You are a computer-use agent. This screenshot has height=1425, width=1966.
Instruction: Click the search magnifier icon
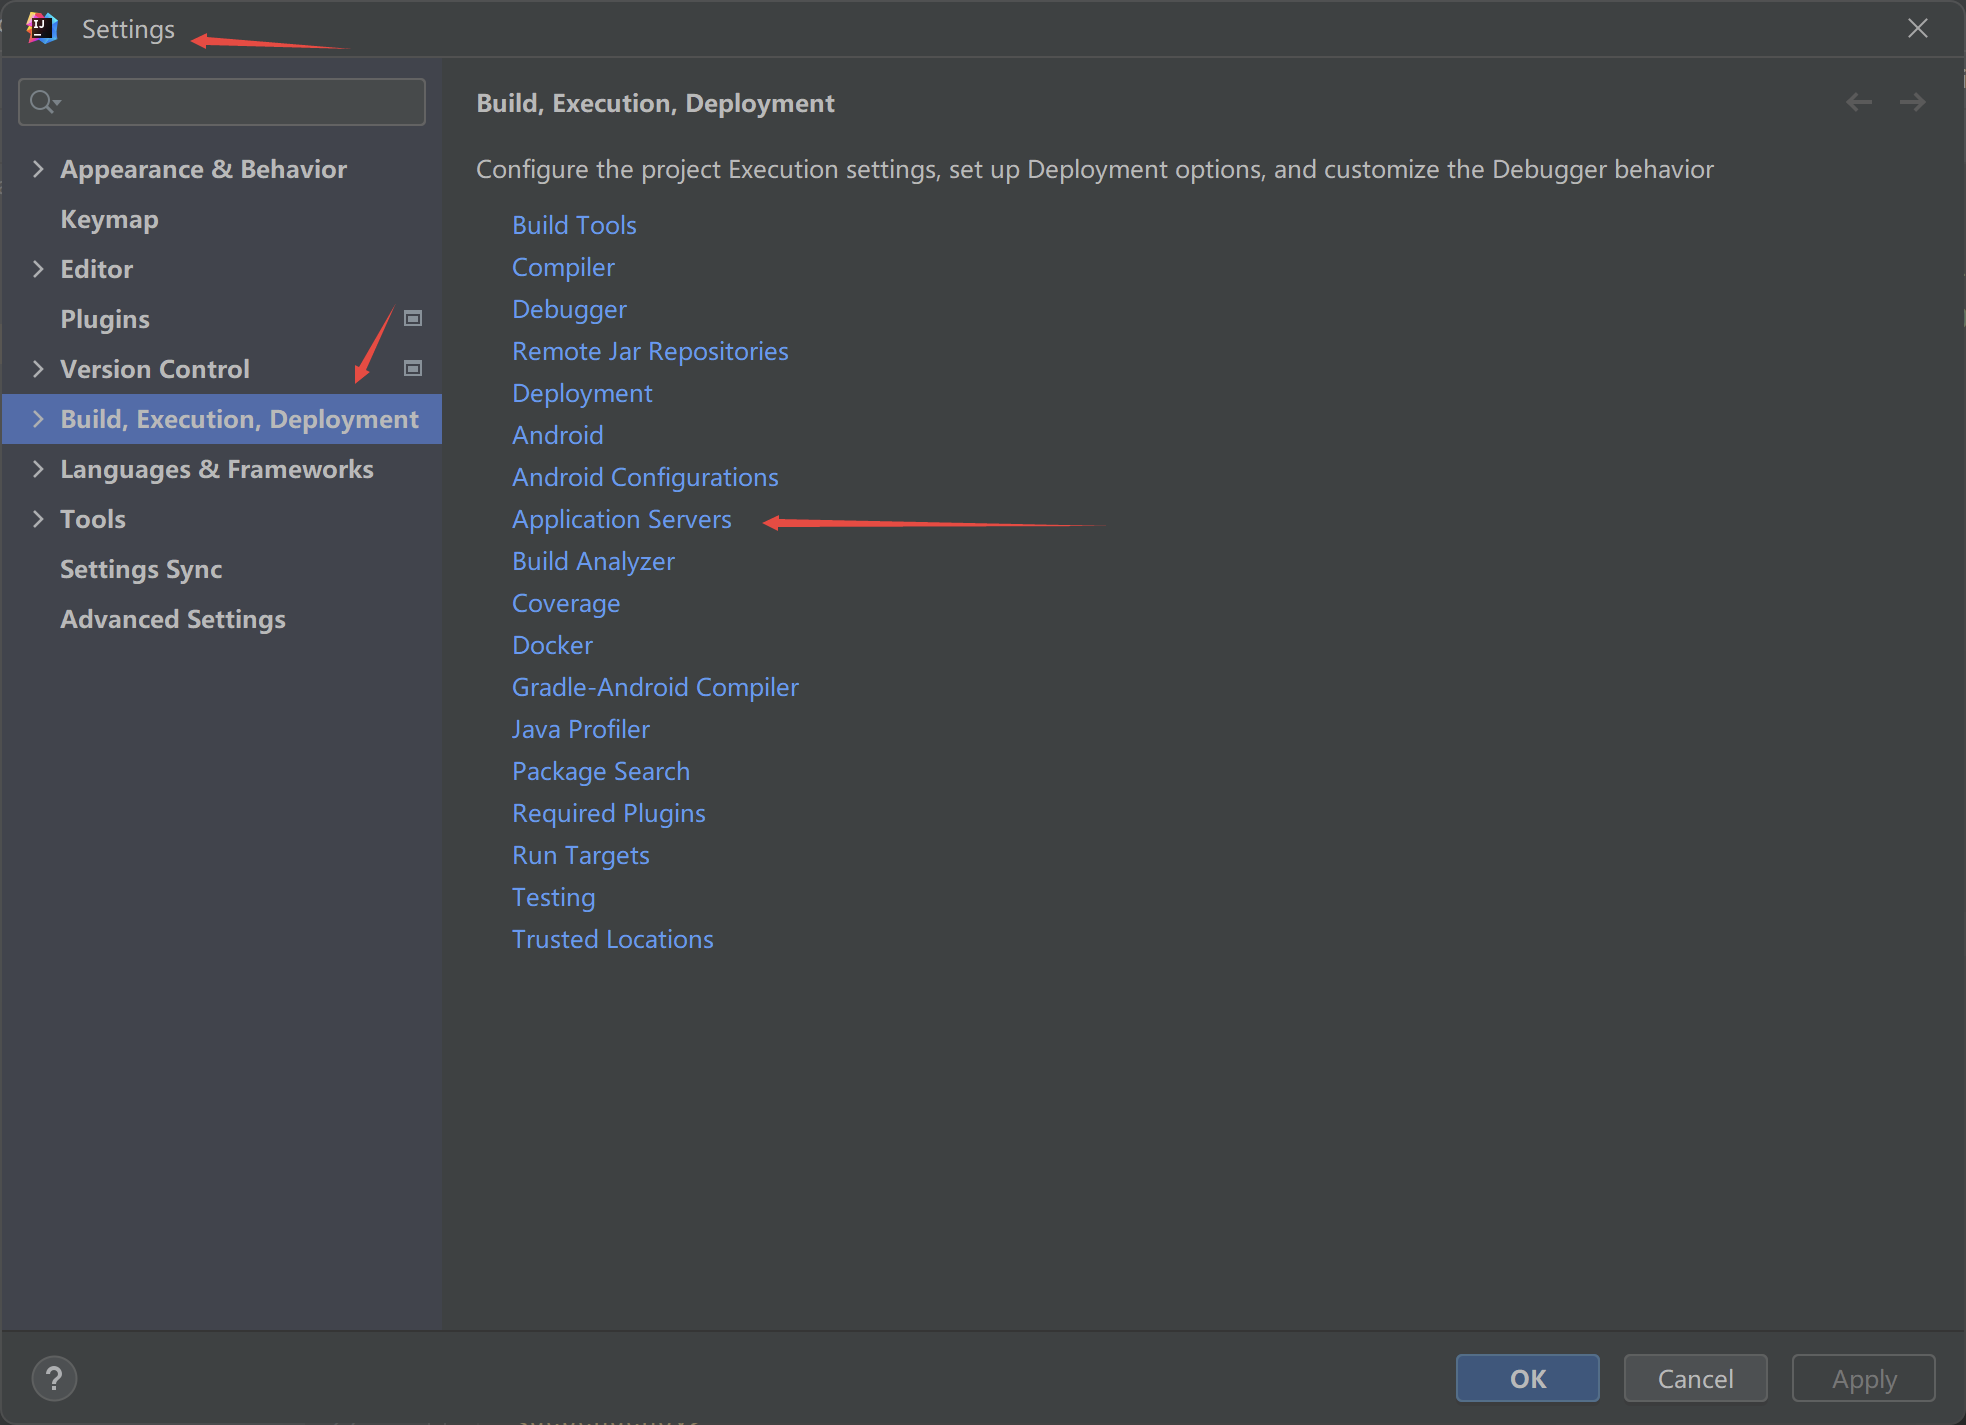click(44, 102)
